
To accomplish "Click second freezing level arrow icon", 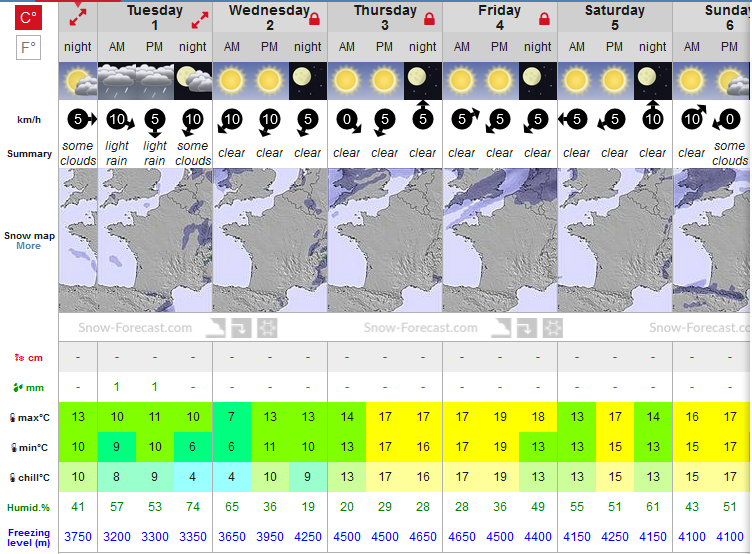I will click(x=527, y=328).
